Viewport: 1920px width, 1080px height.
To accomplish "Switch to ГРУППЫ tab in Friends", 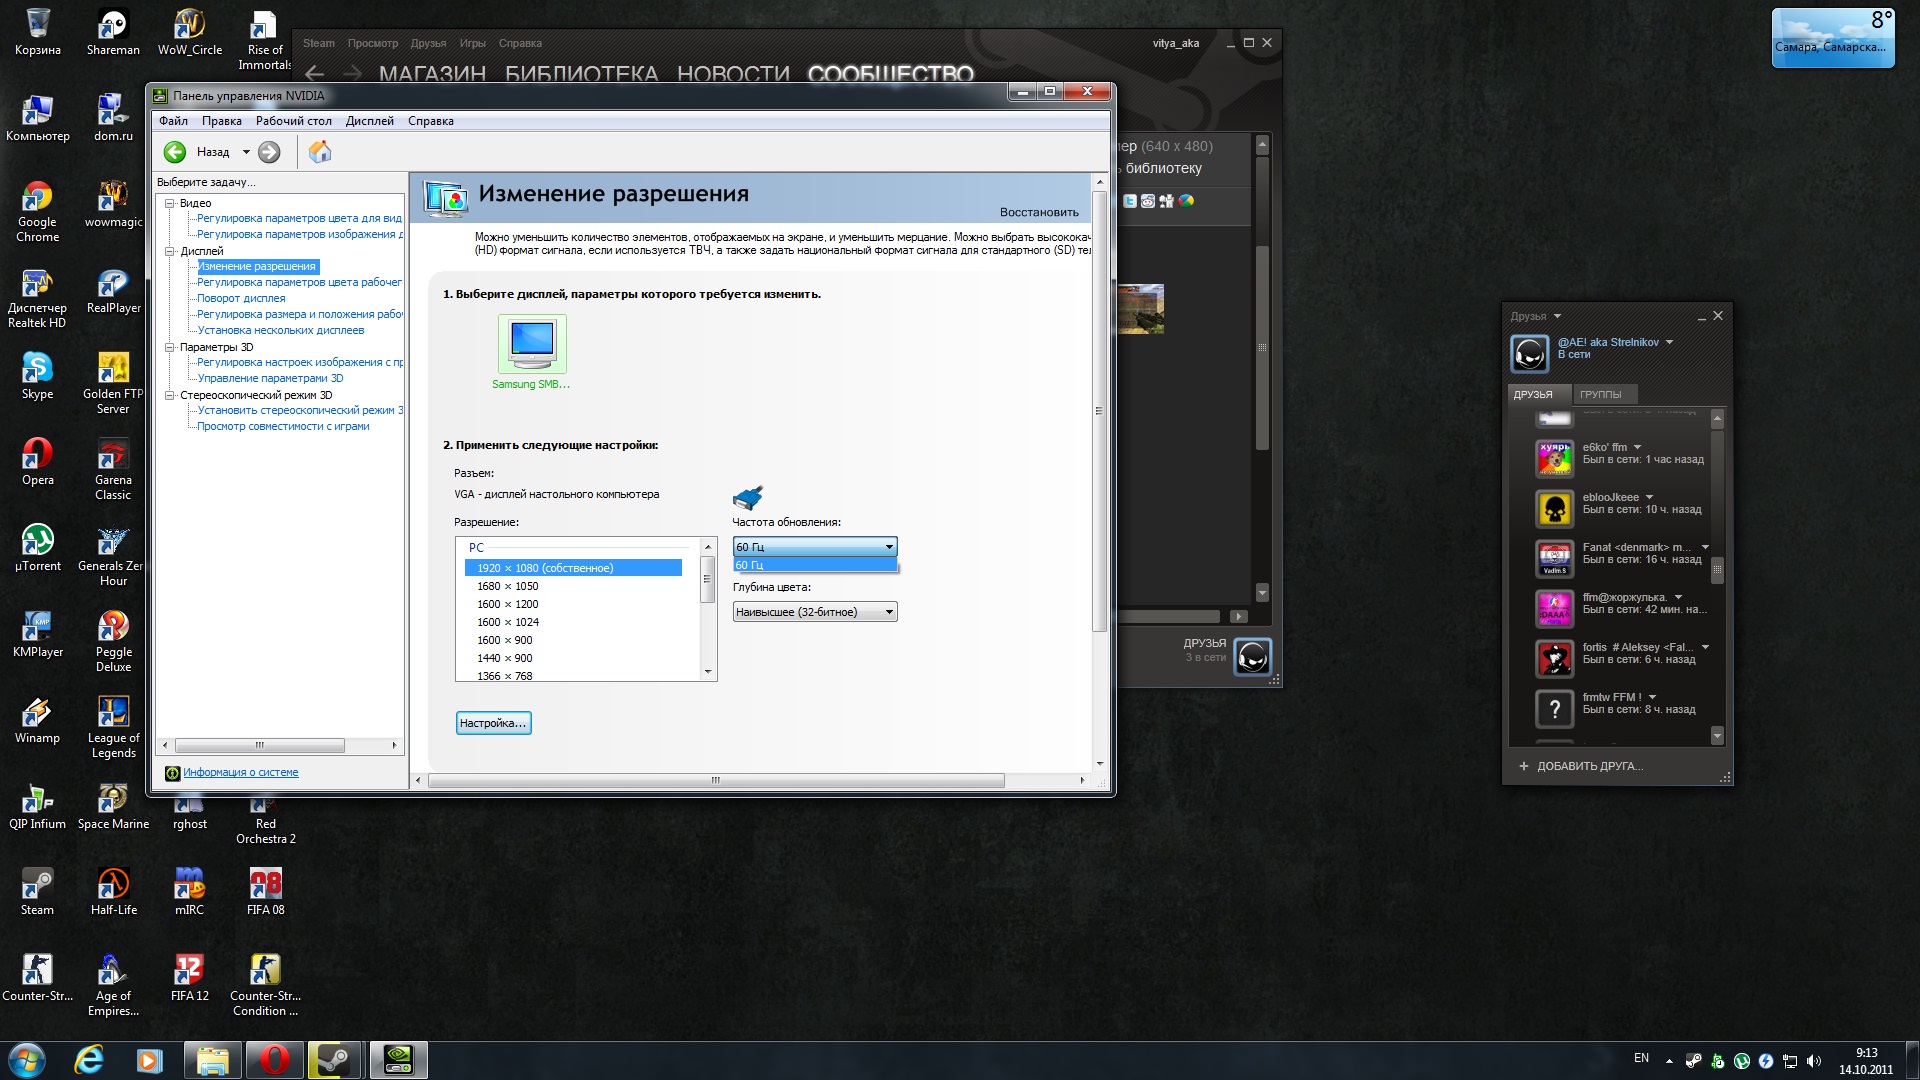I will click(1600, 394).
